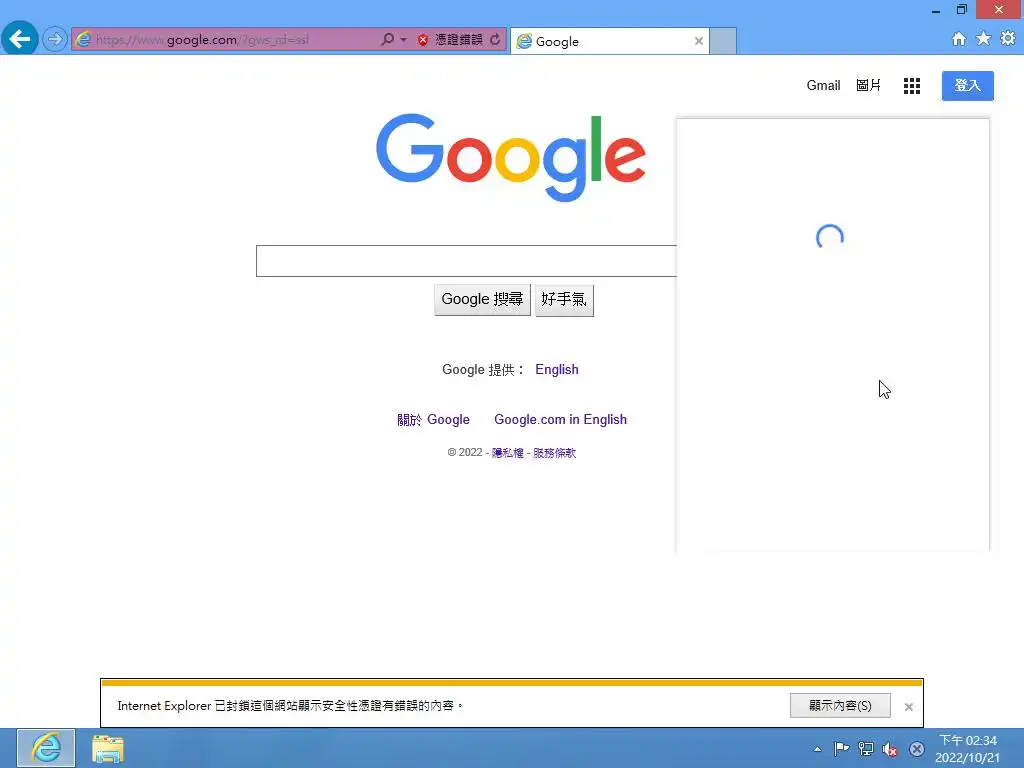Close the Google tab
This screenshot has width=1024, height=768.
point(699,41)
